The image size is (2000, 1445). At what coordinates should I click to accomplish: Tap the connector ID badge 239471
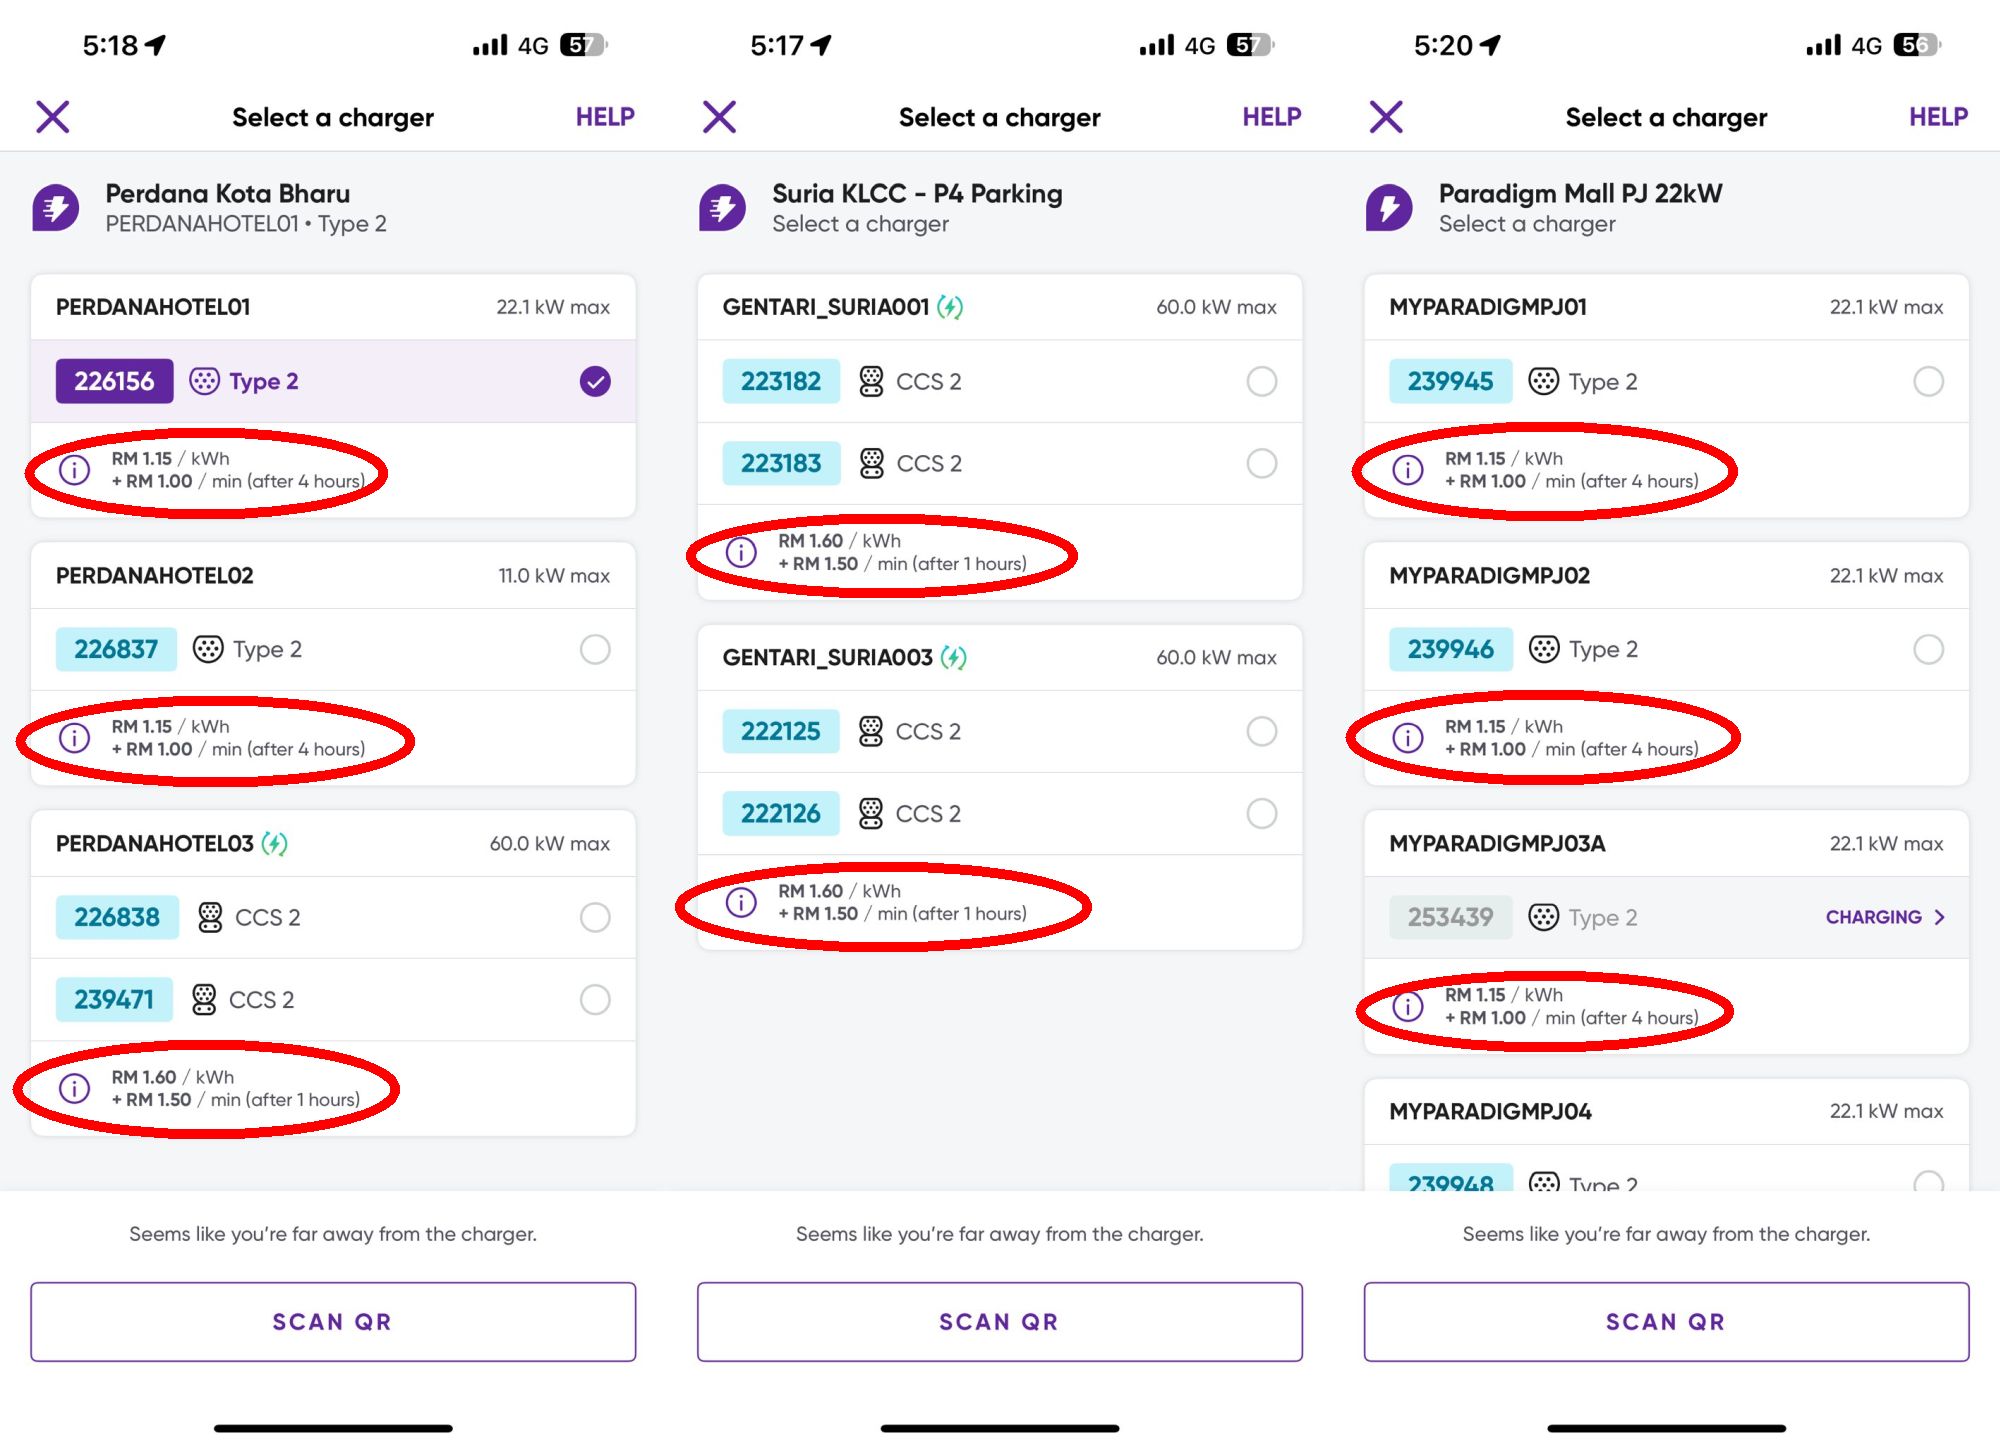pyautogui.click(x=114, y=1000)
